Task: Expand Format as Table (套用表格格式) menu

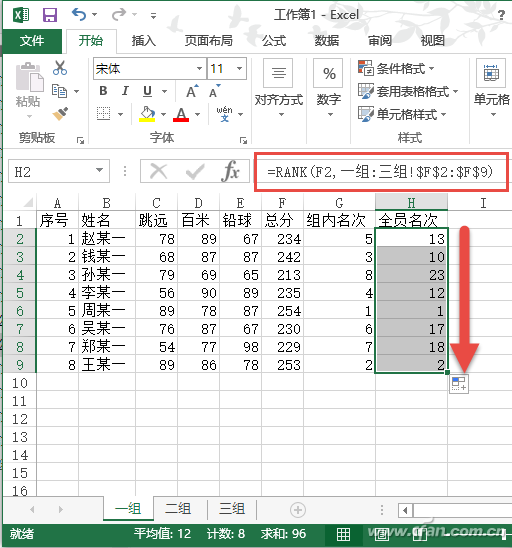Action: pos(408,91)
